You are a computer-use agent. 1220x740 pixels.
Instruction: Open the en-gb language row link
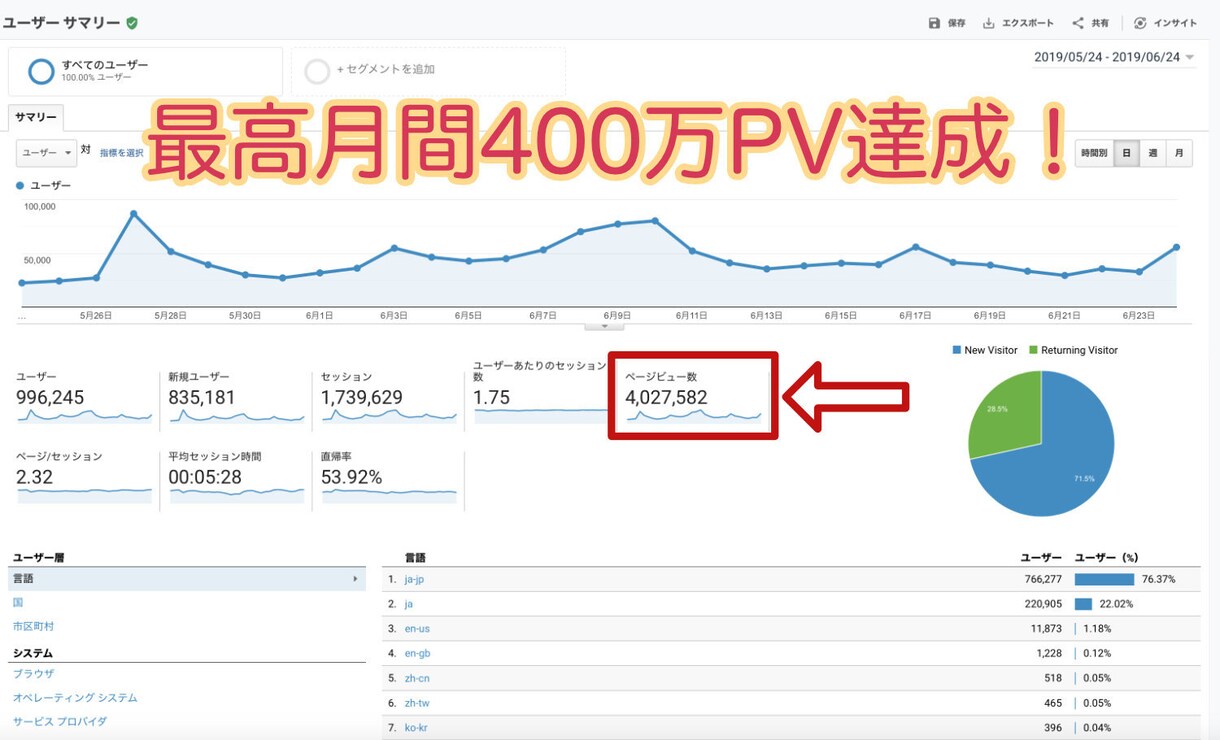(x=417, y=653)
